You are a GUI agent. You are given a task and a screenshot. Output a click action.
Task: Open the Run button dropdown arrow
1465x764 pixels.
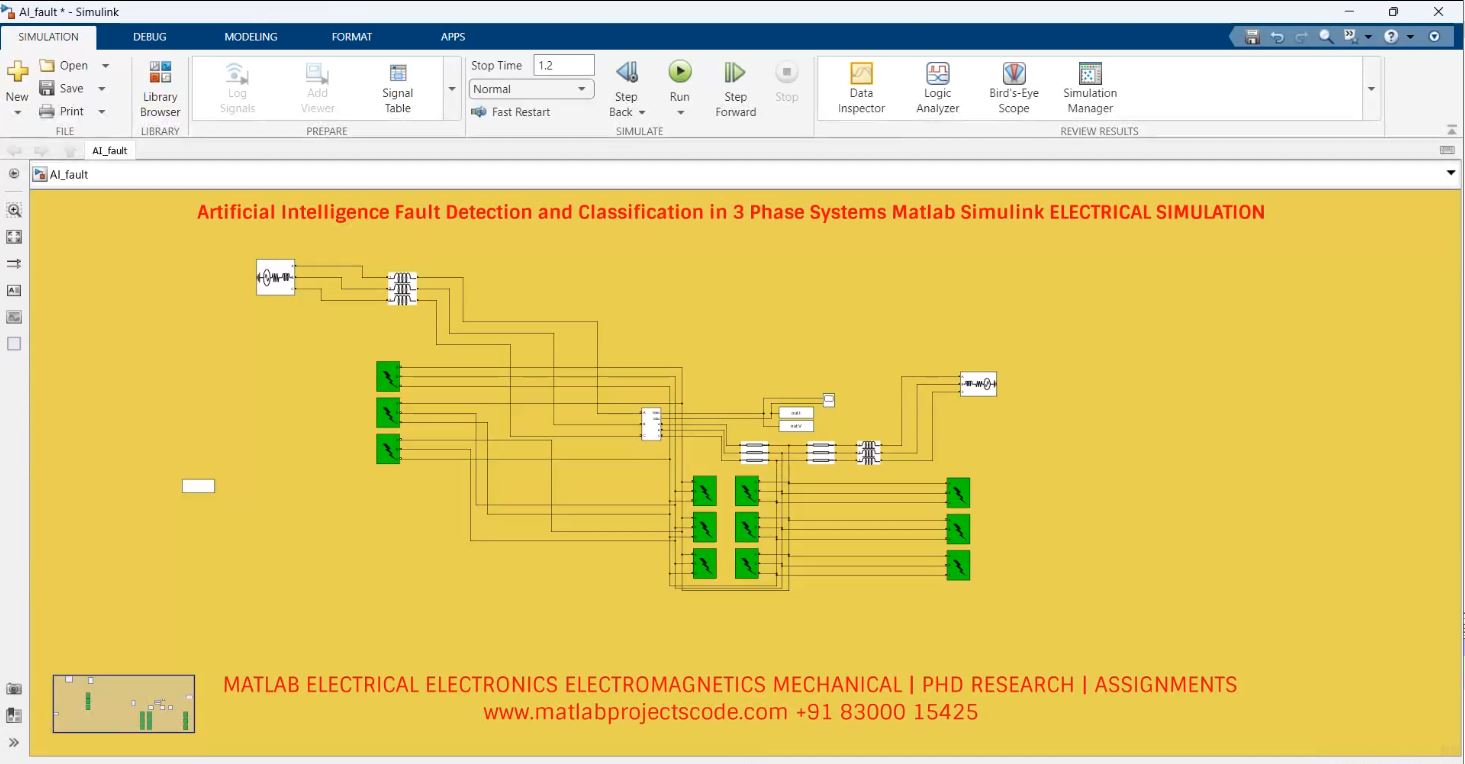pyautogui.click(x=679, y=112)
